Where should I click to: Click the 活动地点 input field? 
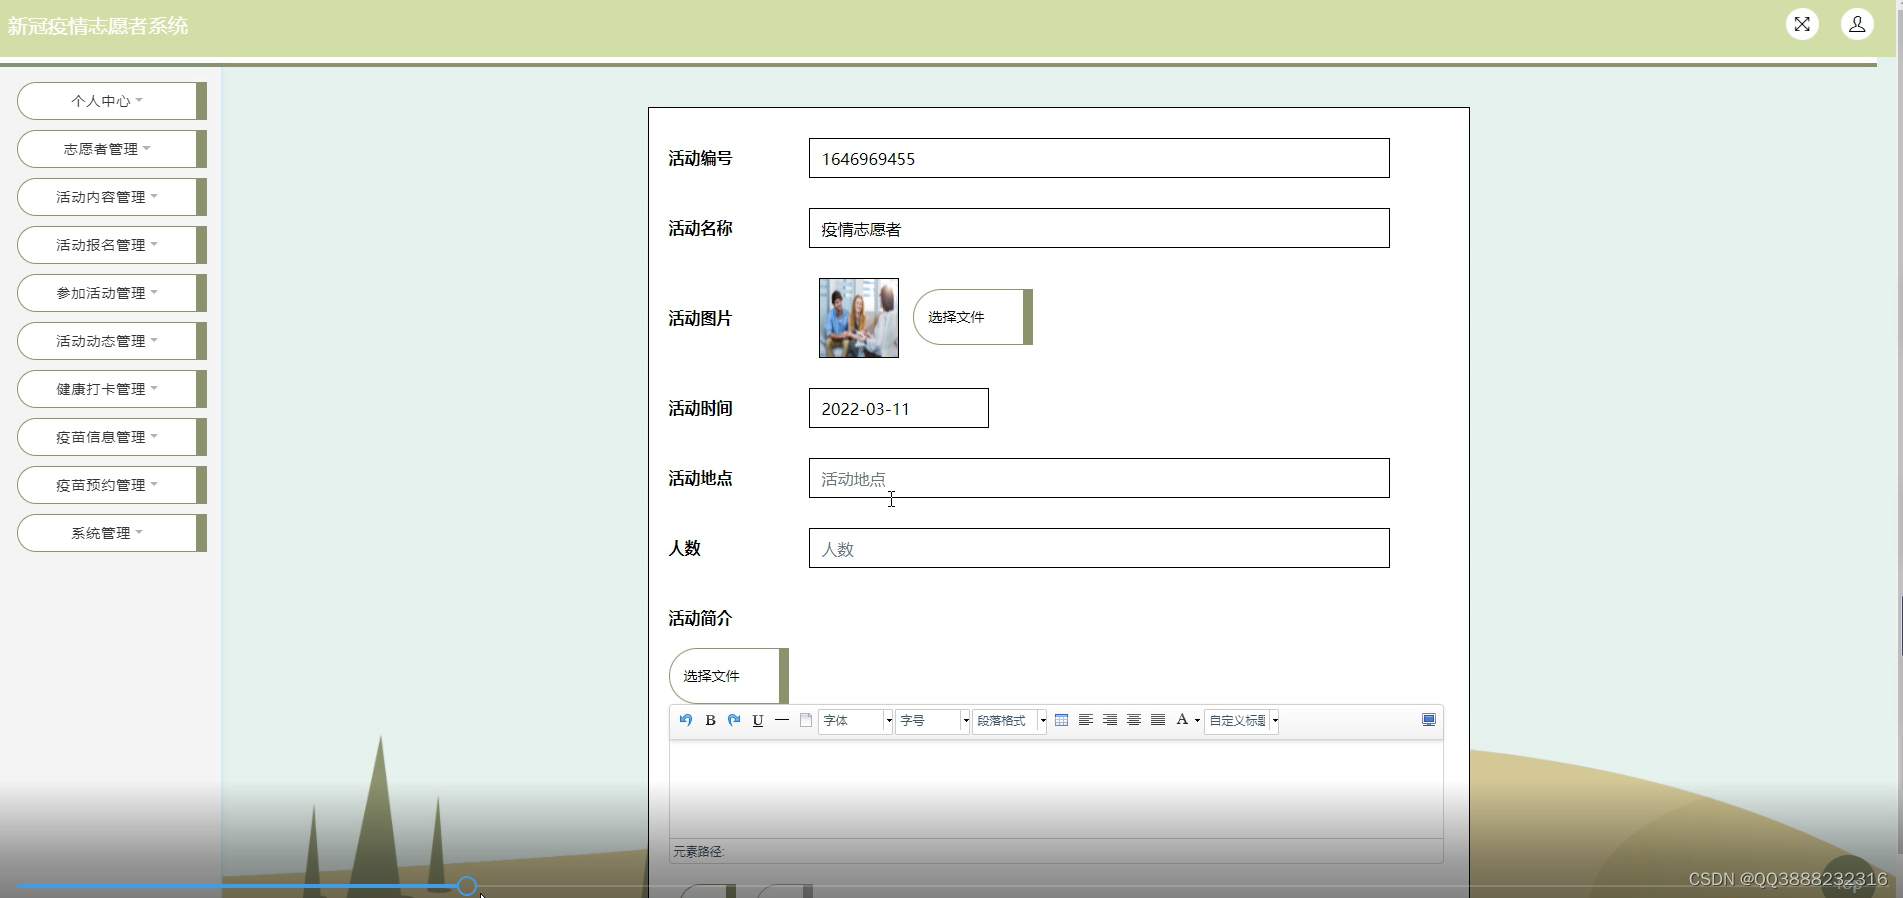coord(1099,478)
